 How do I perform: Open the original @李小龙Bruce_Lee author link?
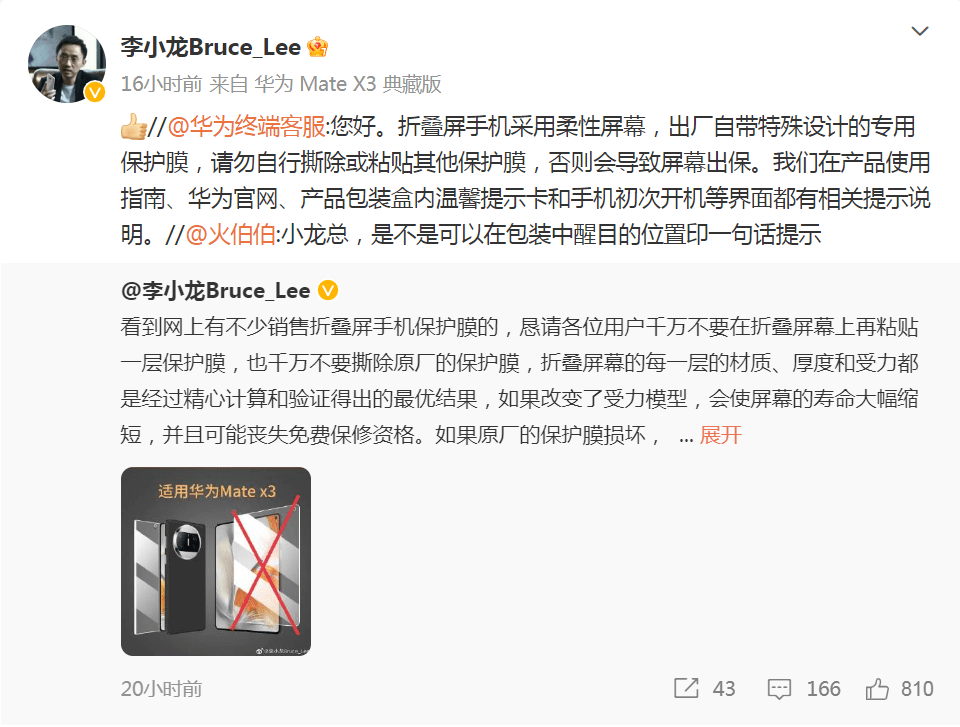[216, 290]
